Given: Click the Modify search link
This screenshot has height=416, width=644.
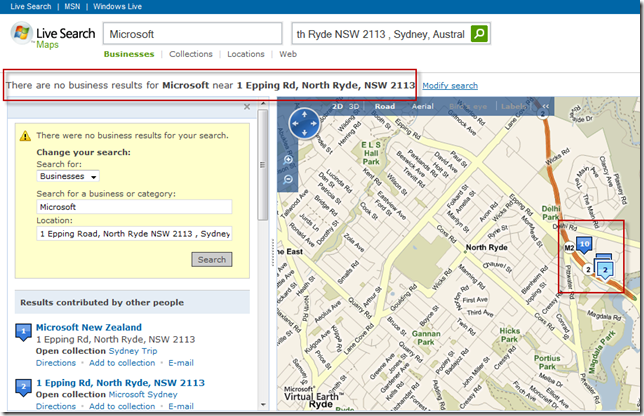Looking at the screenshot, I should click(449, 86).
